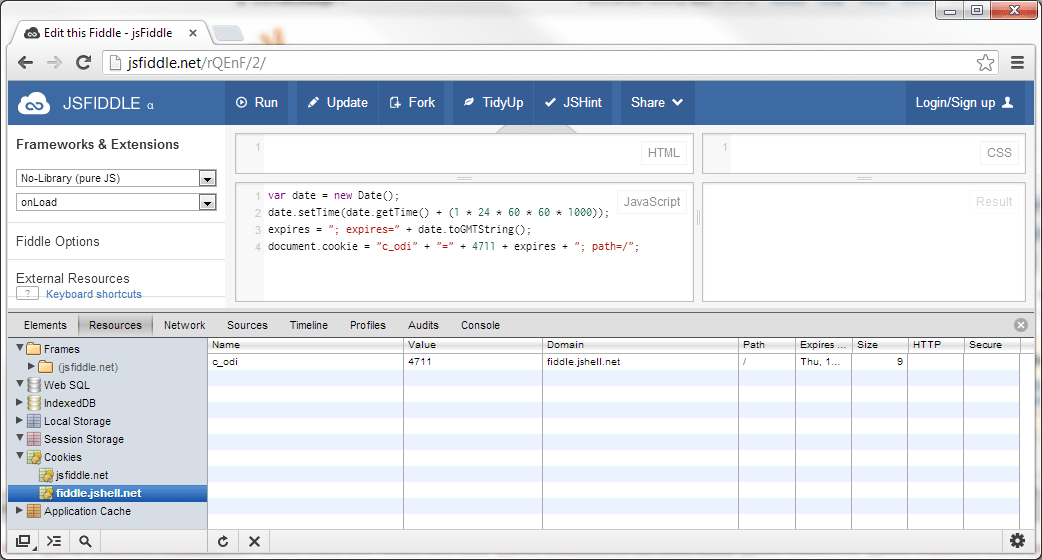Click TidyUp to format code
The width and height of the screenshot is (1042, 560).
click(x=493, y=102)
